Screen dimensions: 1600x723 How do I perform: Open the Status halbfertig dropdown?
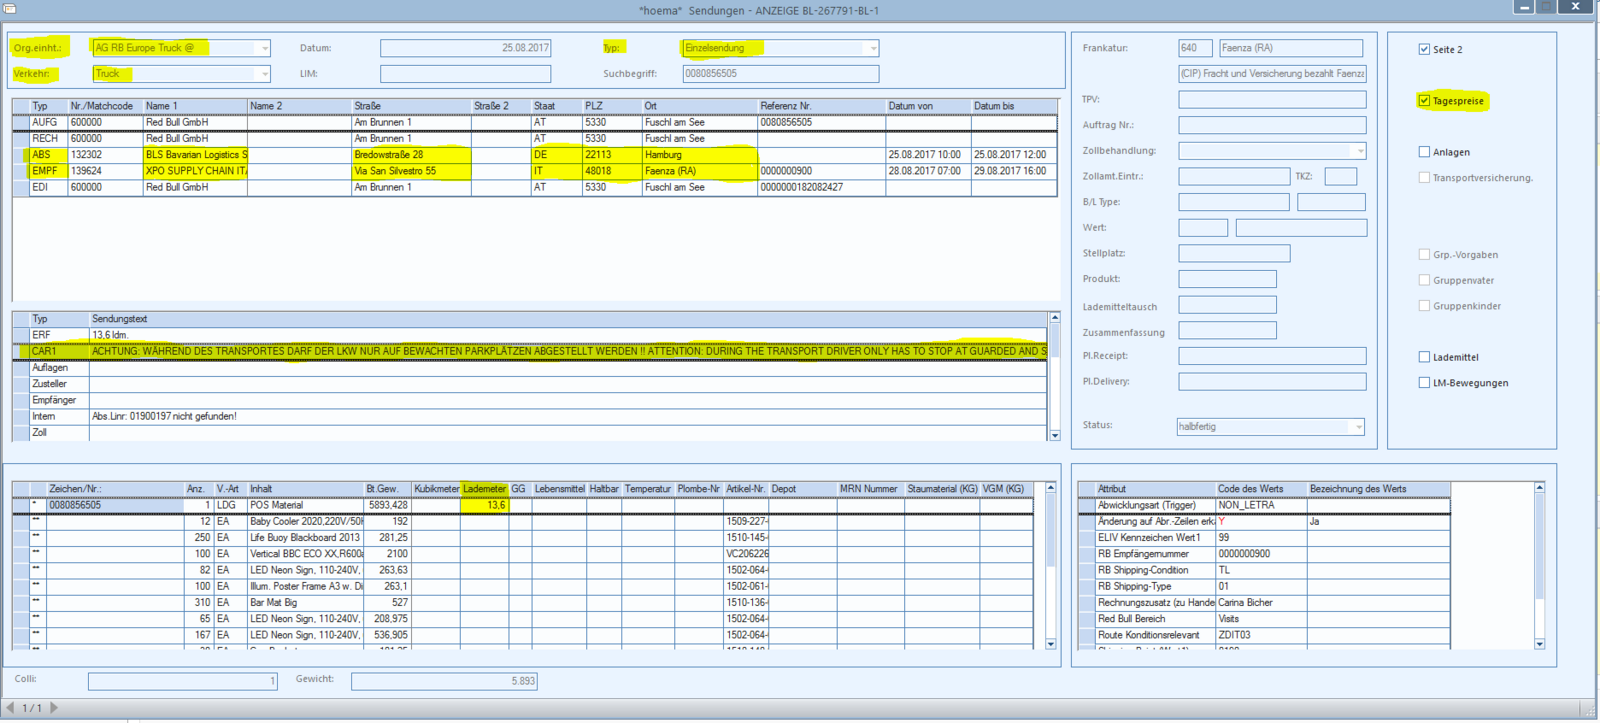[1358, 427]
